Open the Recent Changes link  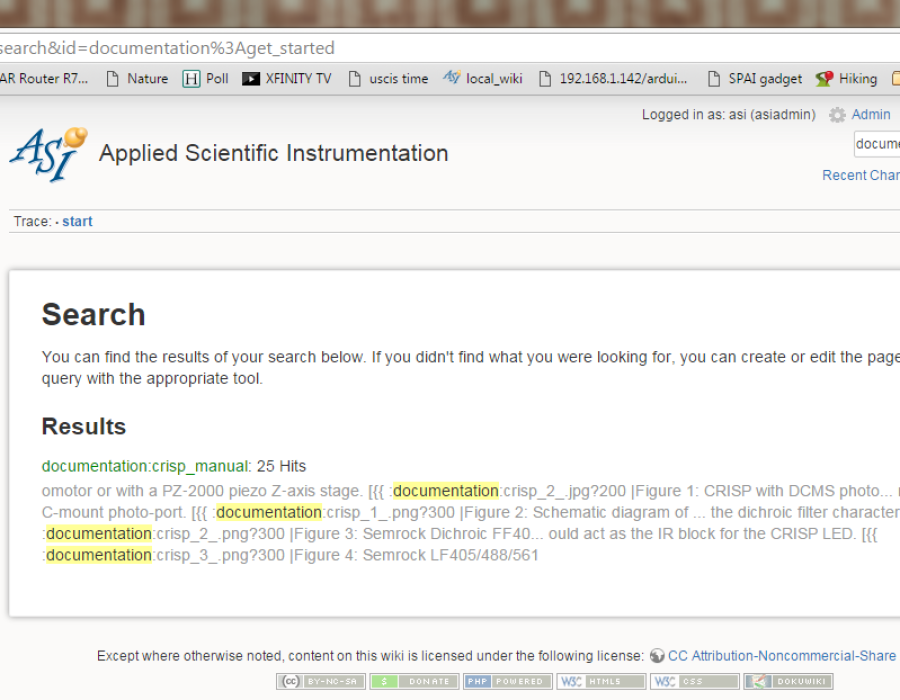point(861,175)
